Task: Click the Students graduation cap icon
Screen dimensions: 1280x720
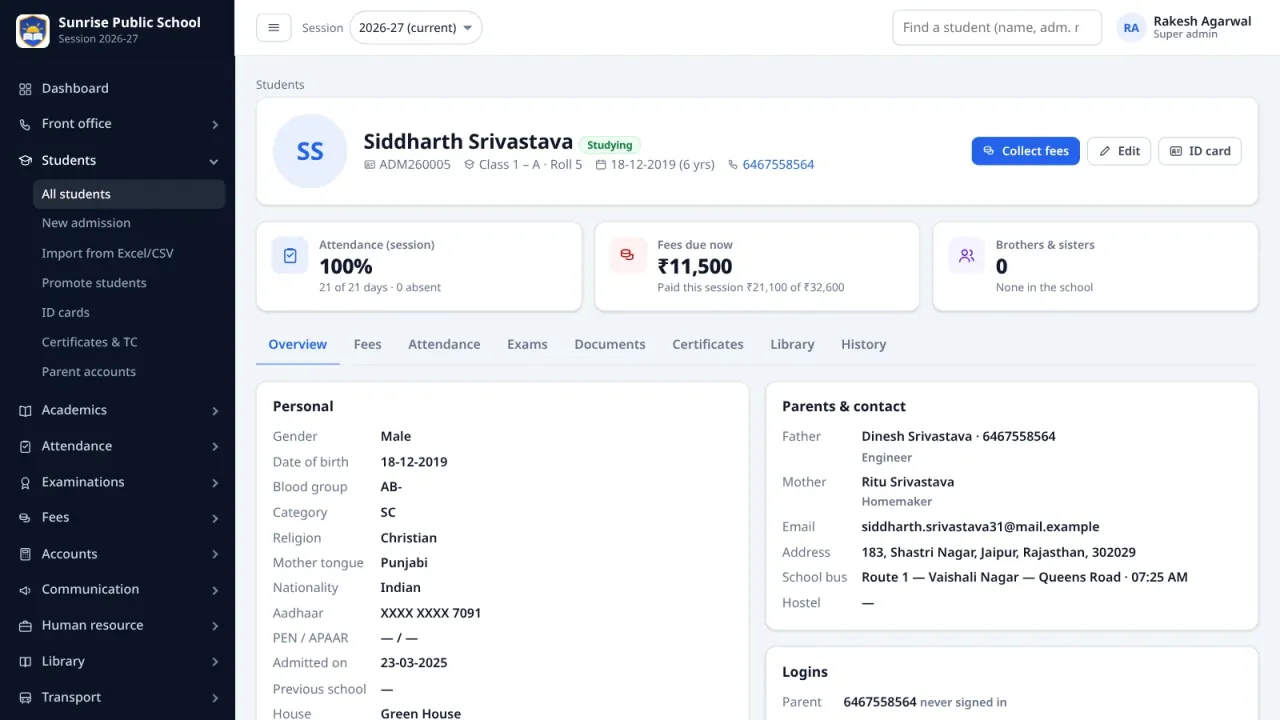Action: (25, 160)
